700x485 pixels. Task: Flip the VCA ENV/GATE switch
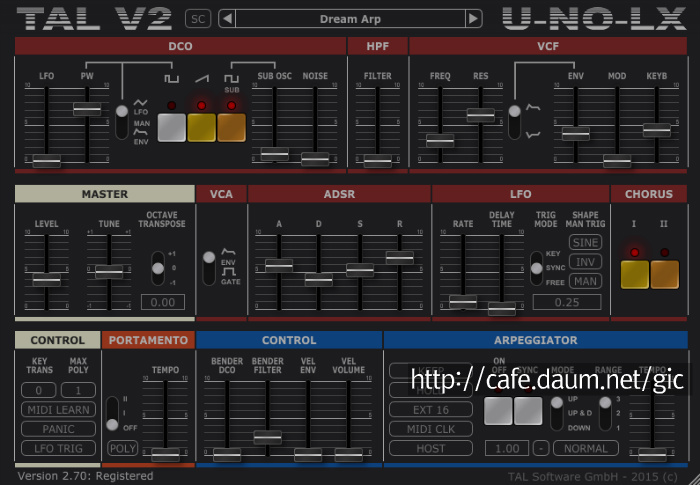(x=209, y=268)
